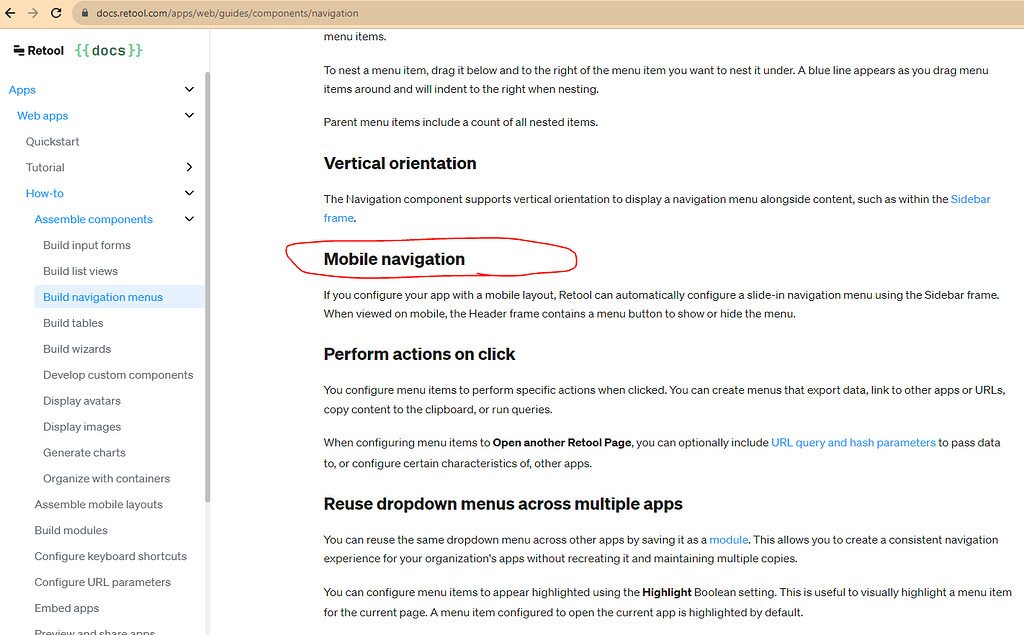
Task: Collapse the Assemble components chevron
Action: 190,220
